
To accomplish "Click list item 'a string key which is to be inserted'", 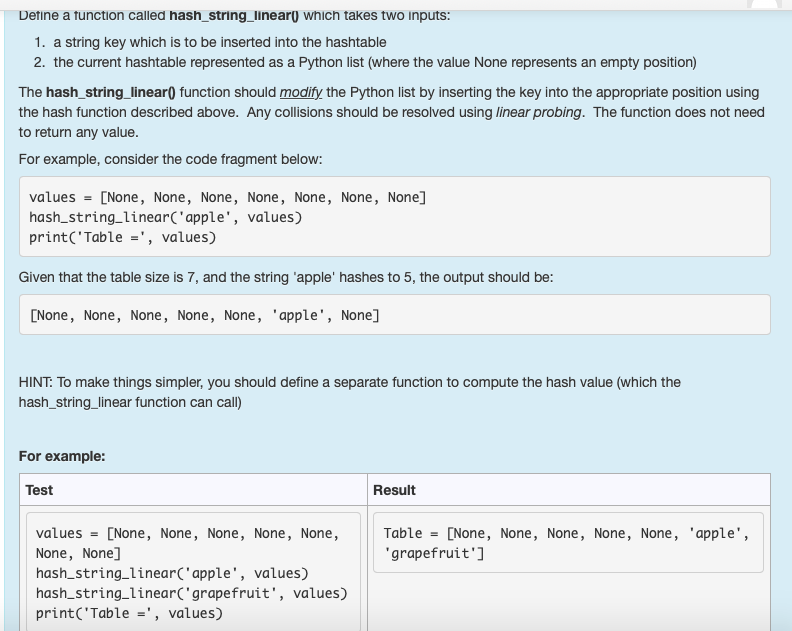I will 220,42.
